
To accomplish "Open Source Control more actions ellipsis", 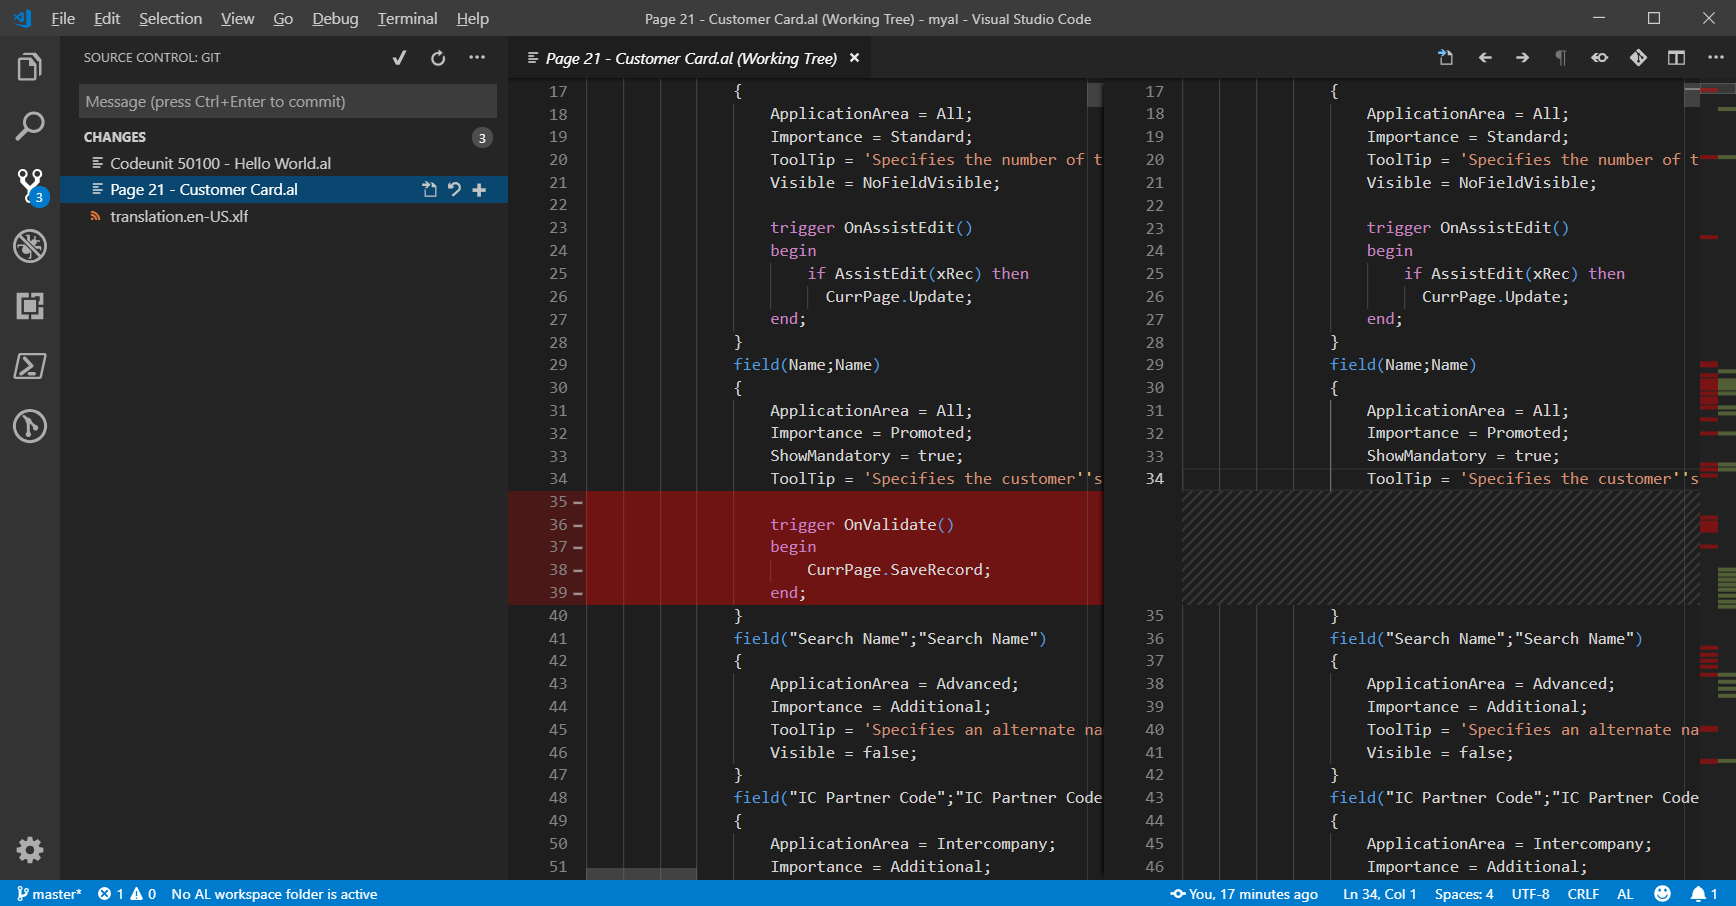I will (x=477, y=58).
